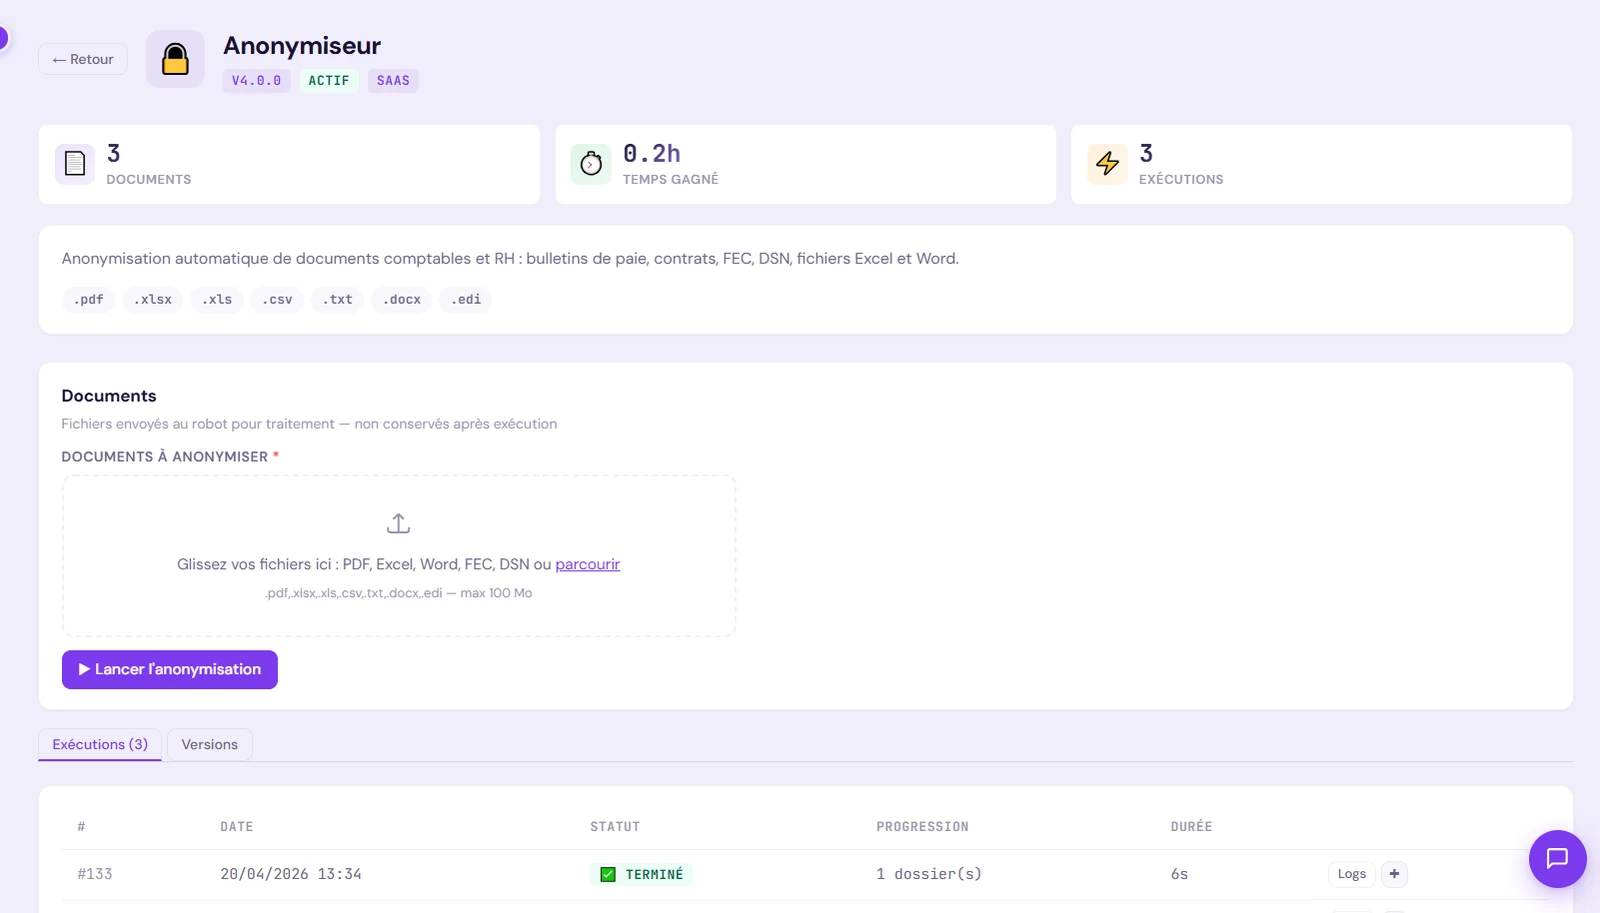Open Logs for execution #133
Image resolution: width=1600 pixels, height=913 pixels.
coord(1351,874)
